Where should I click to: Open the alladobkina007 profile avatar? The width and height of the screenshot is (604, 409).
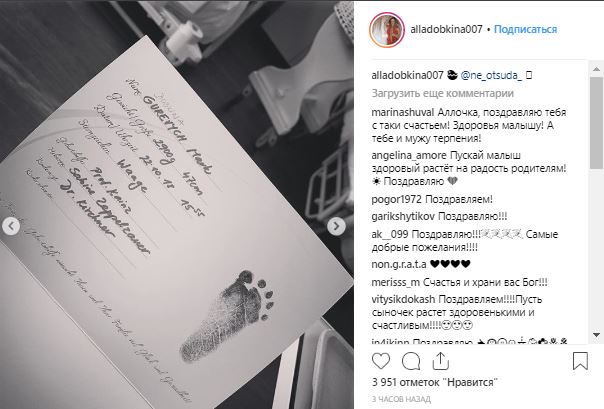pyautogui.click(x=387, y=30)
